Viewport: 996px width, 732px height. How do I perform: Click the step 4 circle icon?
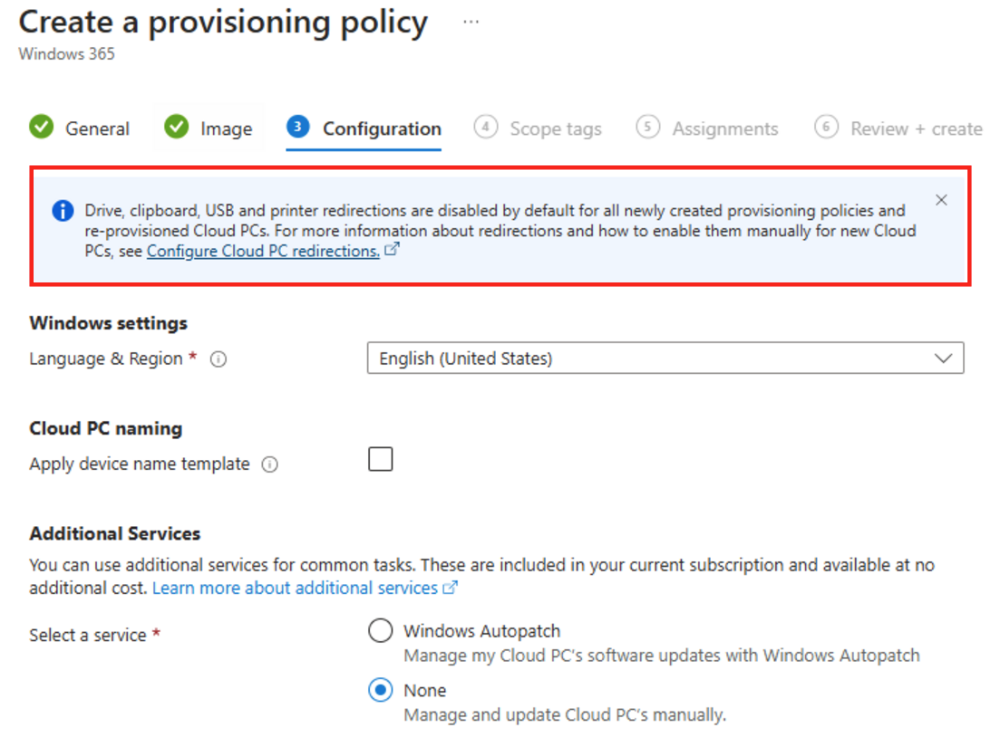(486, 128)
